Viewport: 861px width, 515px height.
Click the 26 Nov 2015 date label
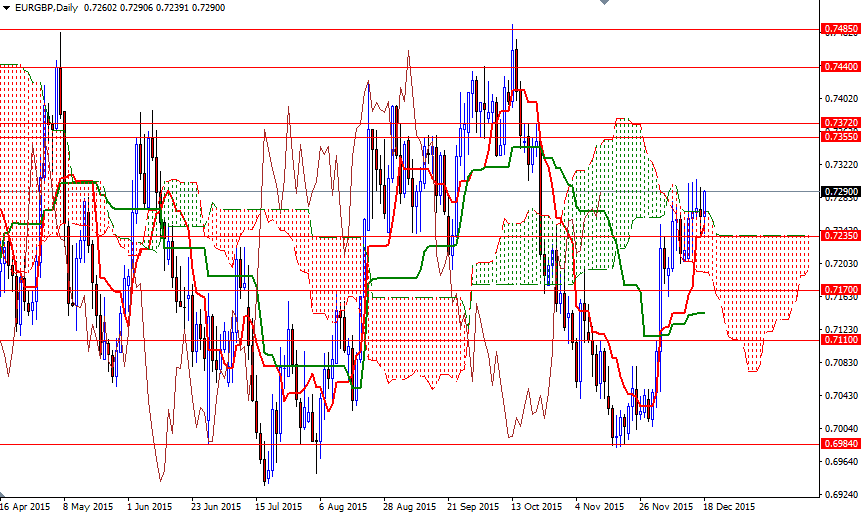point(667,506)
